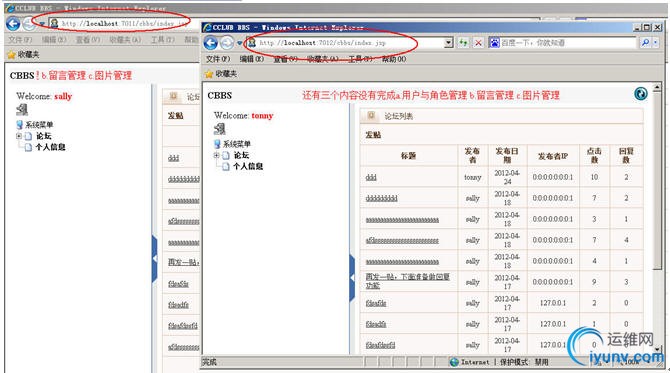670x373 pixels.
Task: Click the 发布者 column header
Action: pos(472,156)
